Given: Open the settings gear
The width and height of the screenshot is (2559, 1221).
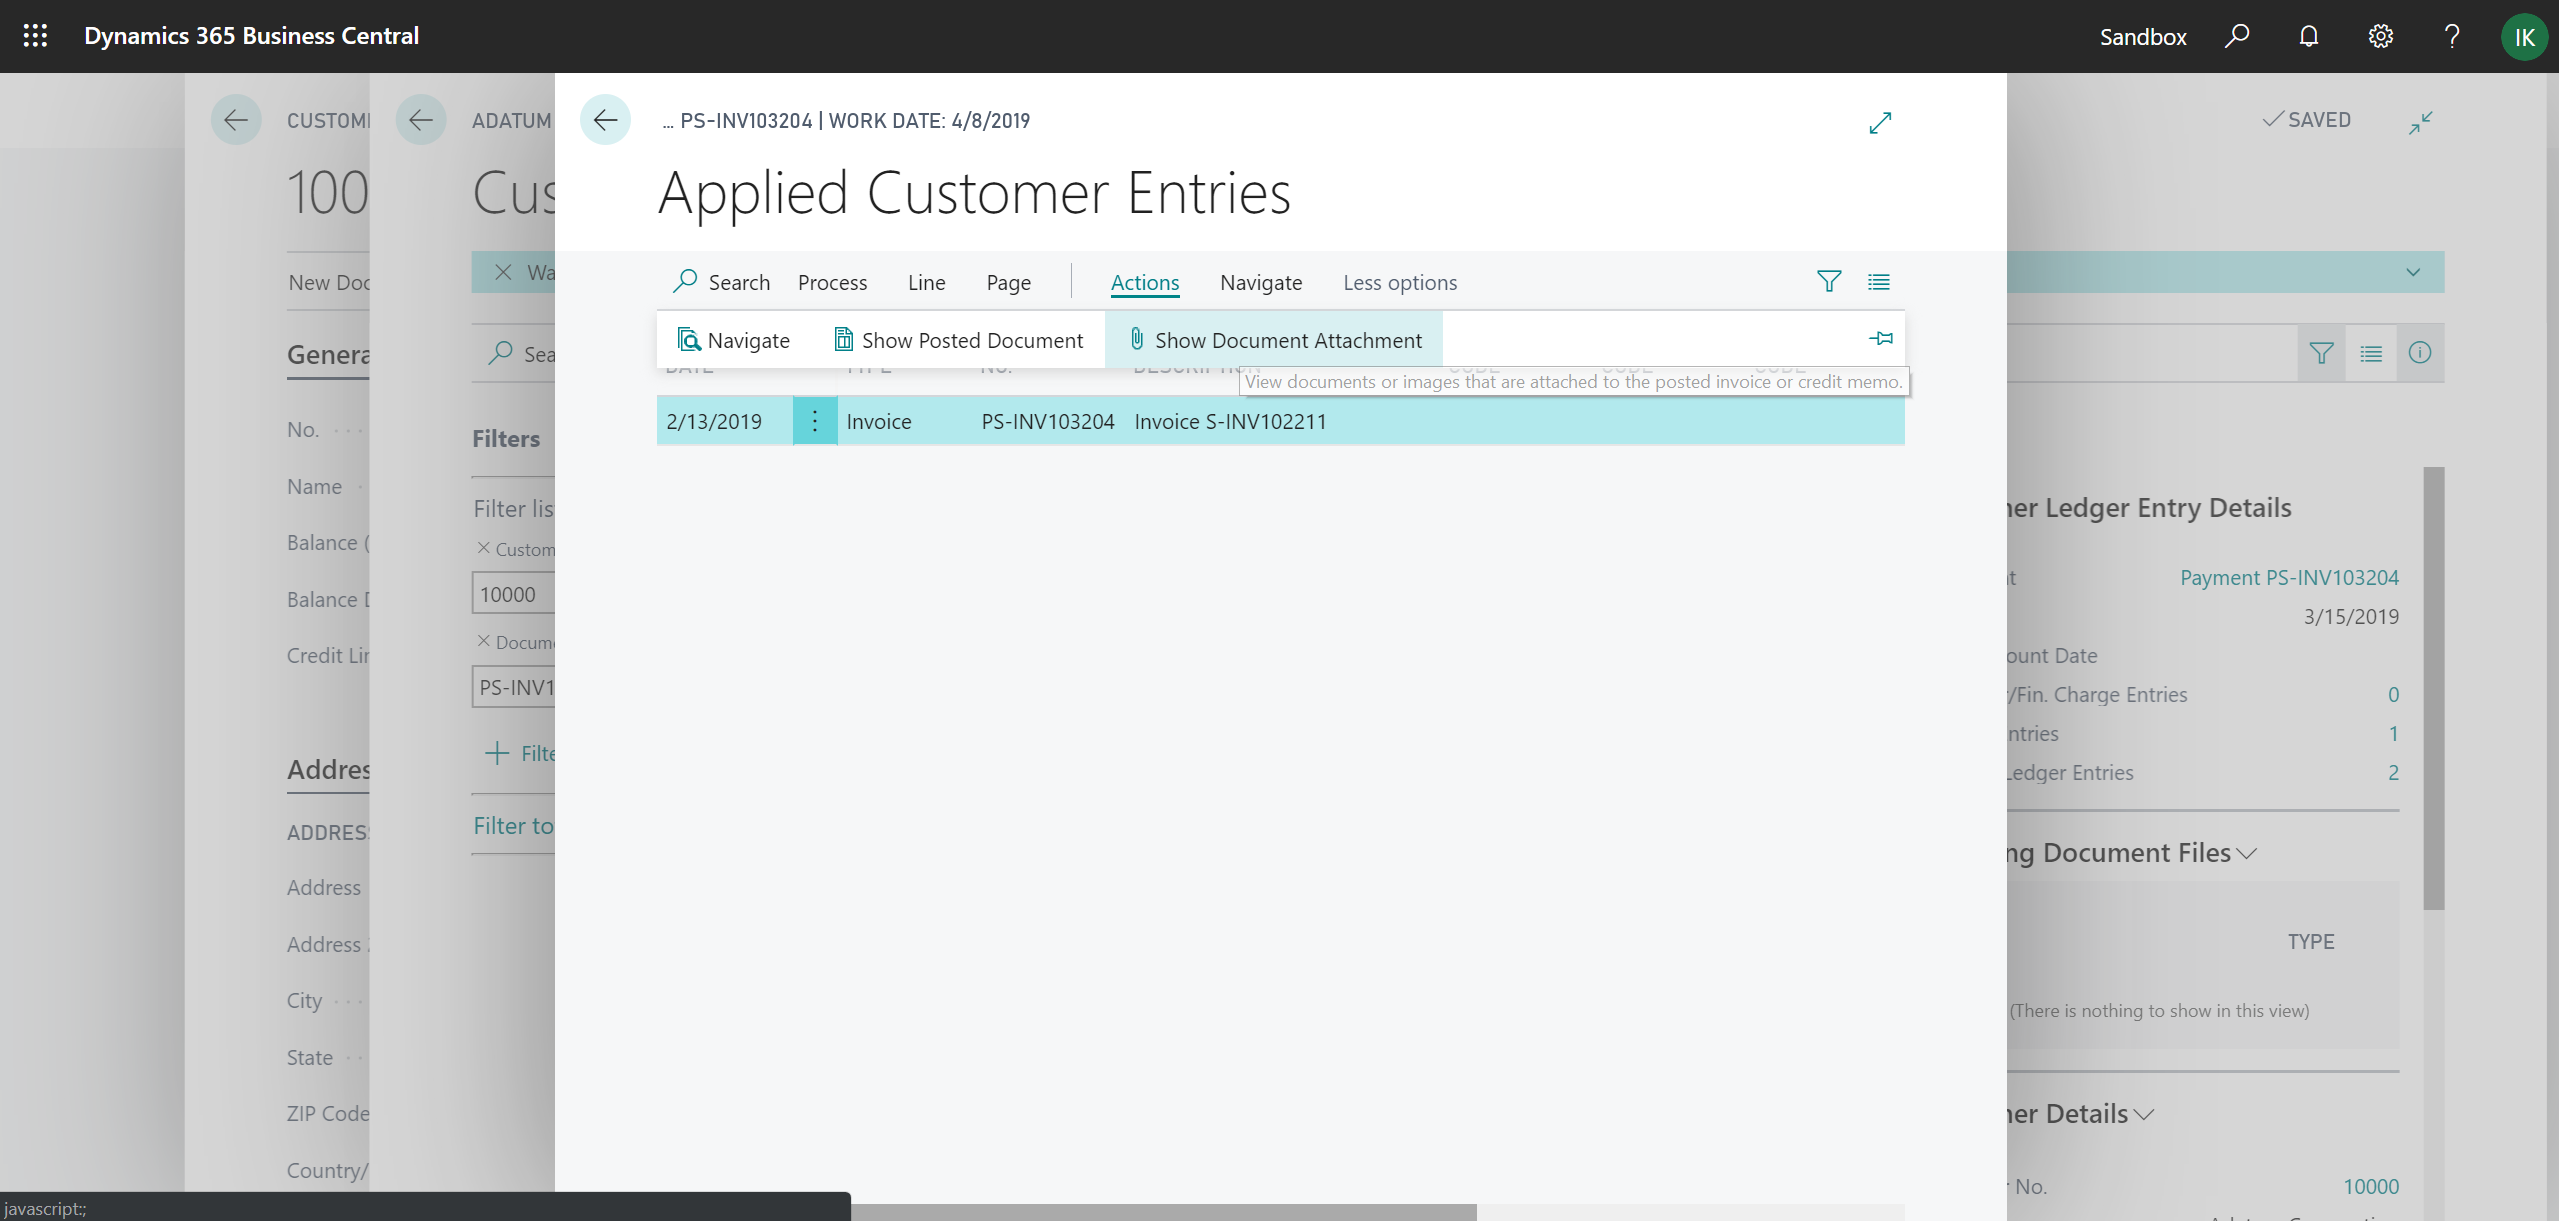Looking at the screenshot, I should pos(2380,36).
